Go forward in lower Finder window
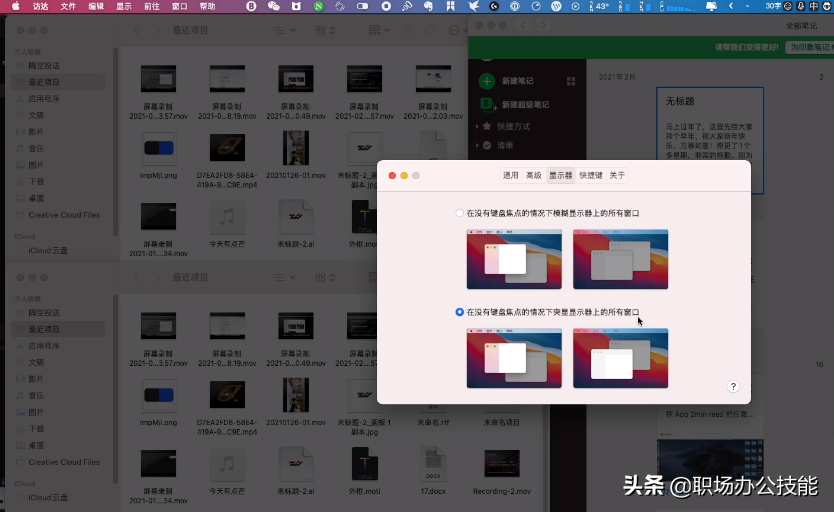The height and width of the screenshot is (512, 834). click(x=156, y=278)
